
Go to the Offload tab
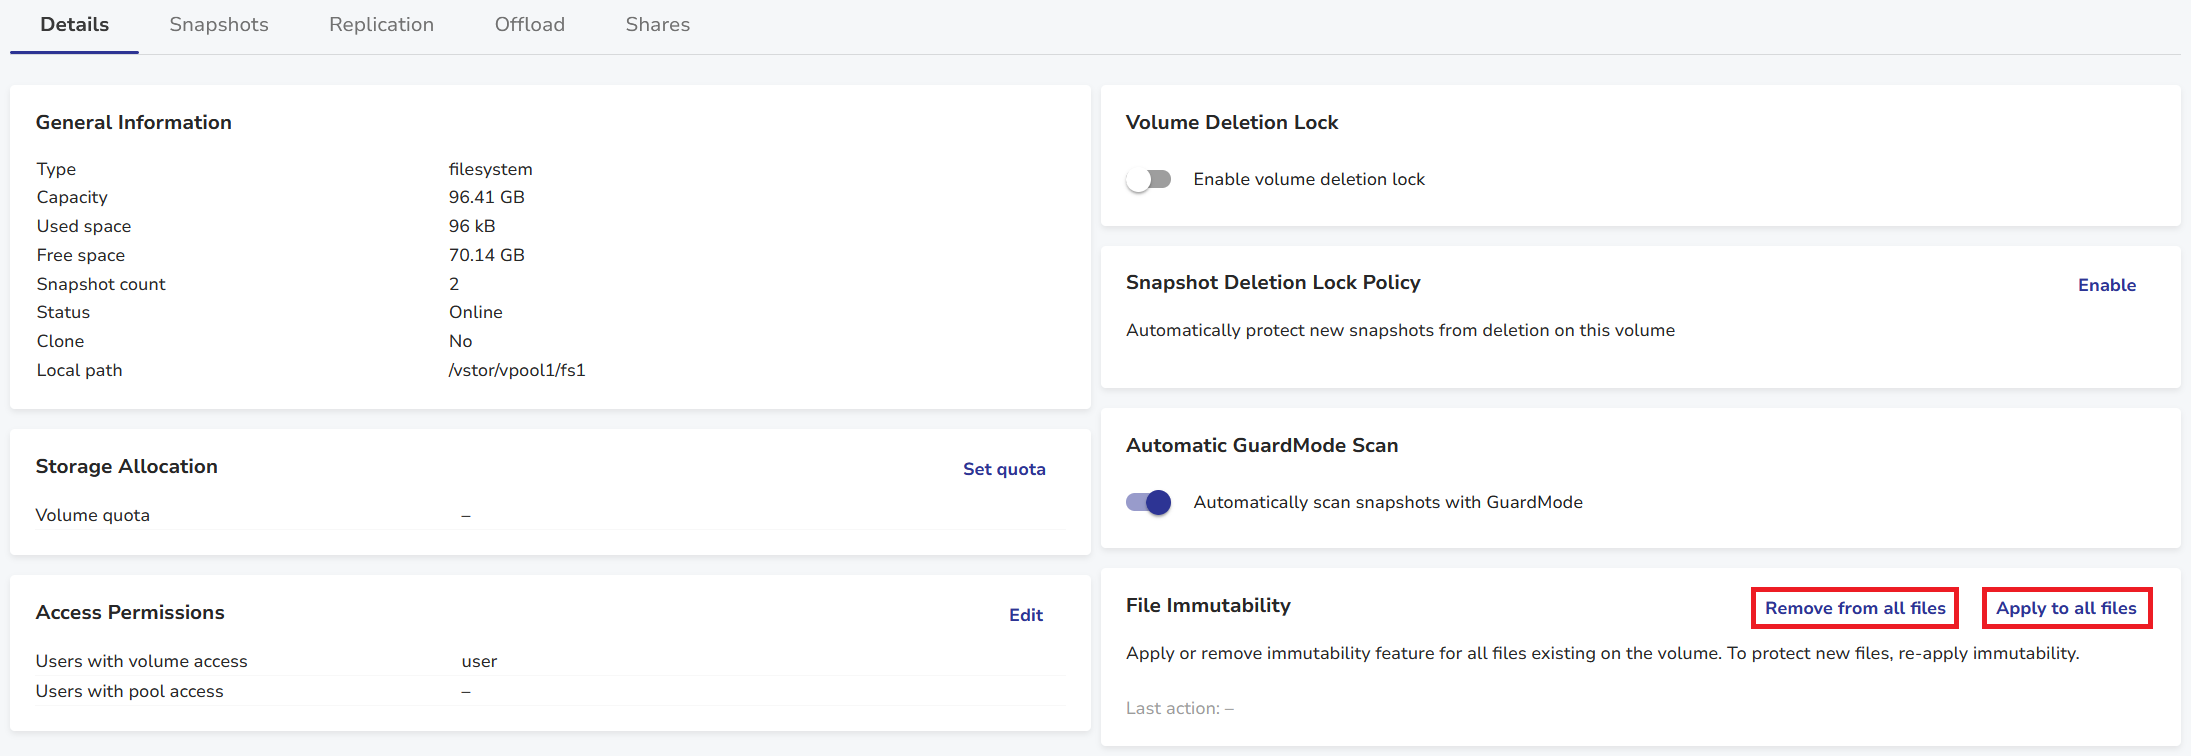tap(529, 25)
